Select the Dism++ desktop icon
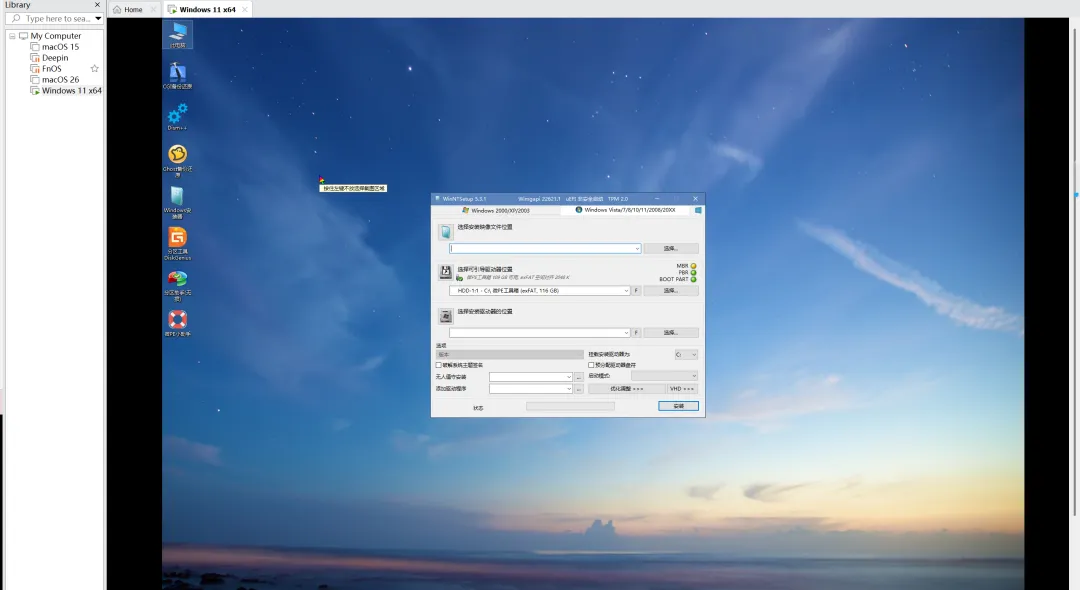The image size is (1080, 590). point(178,116)
